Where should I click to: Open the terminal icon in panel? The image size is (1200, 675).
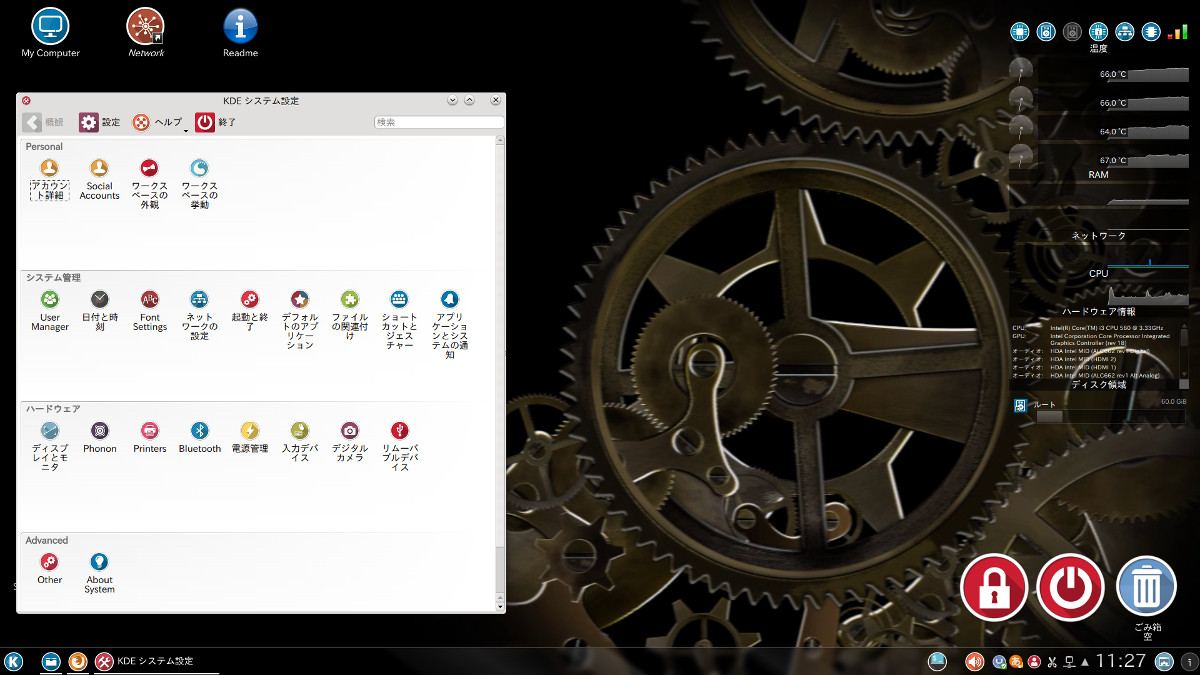coord(937,661)
